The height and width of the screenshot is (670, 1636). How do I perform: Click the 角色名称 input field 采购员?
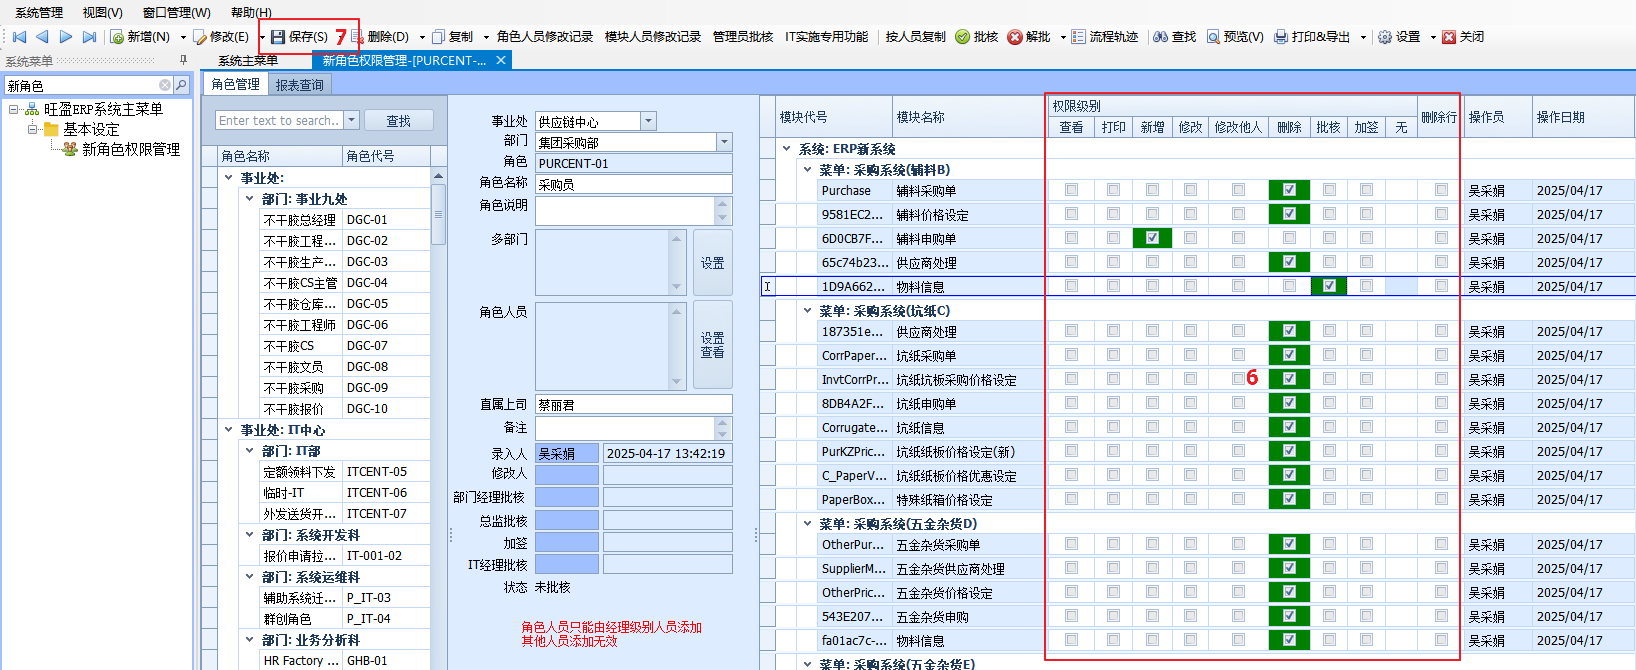(x=634, y=184)
